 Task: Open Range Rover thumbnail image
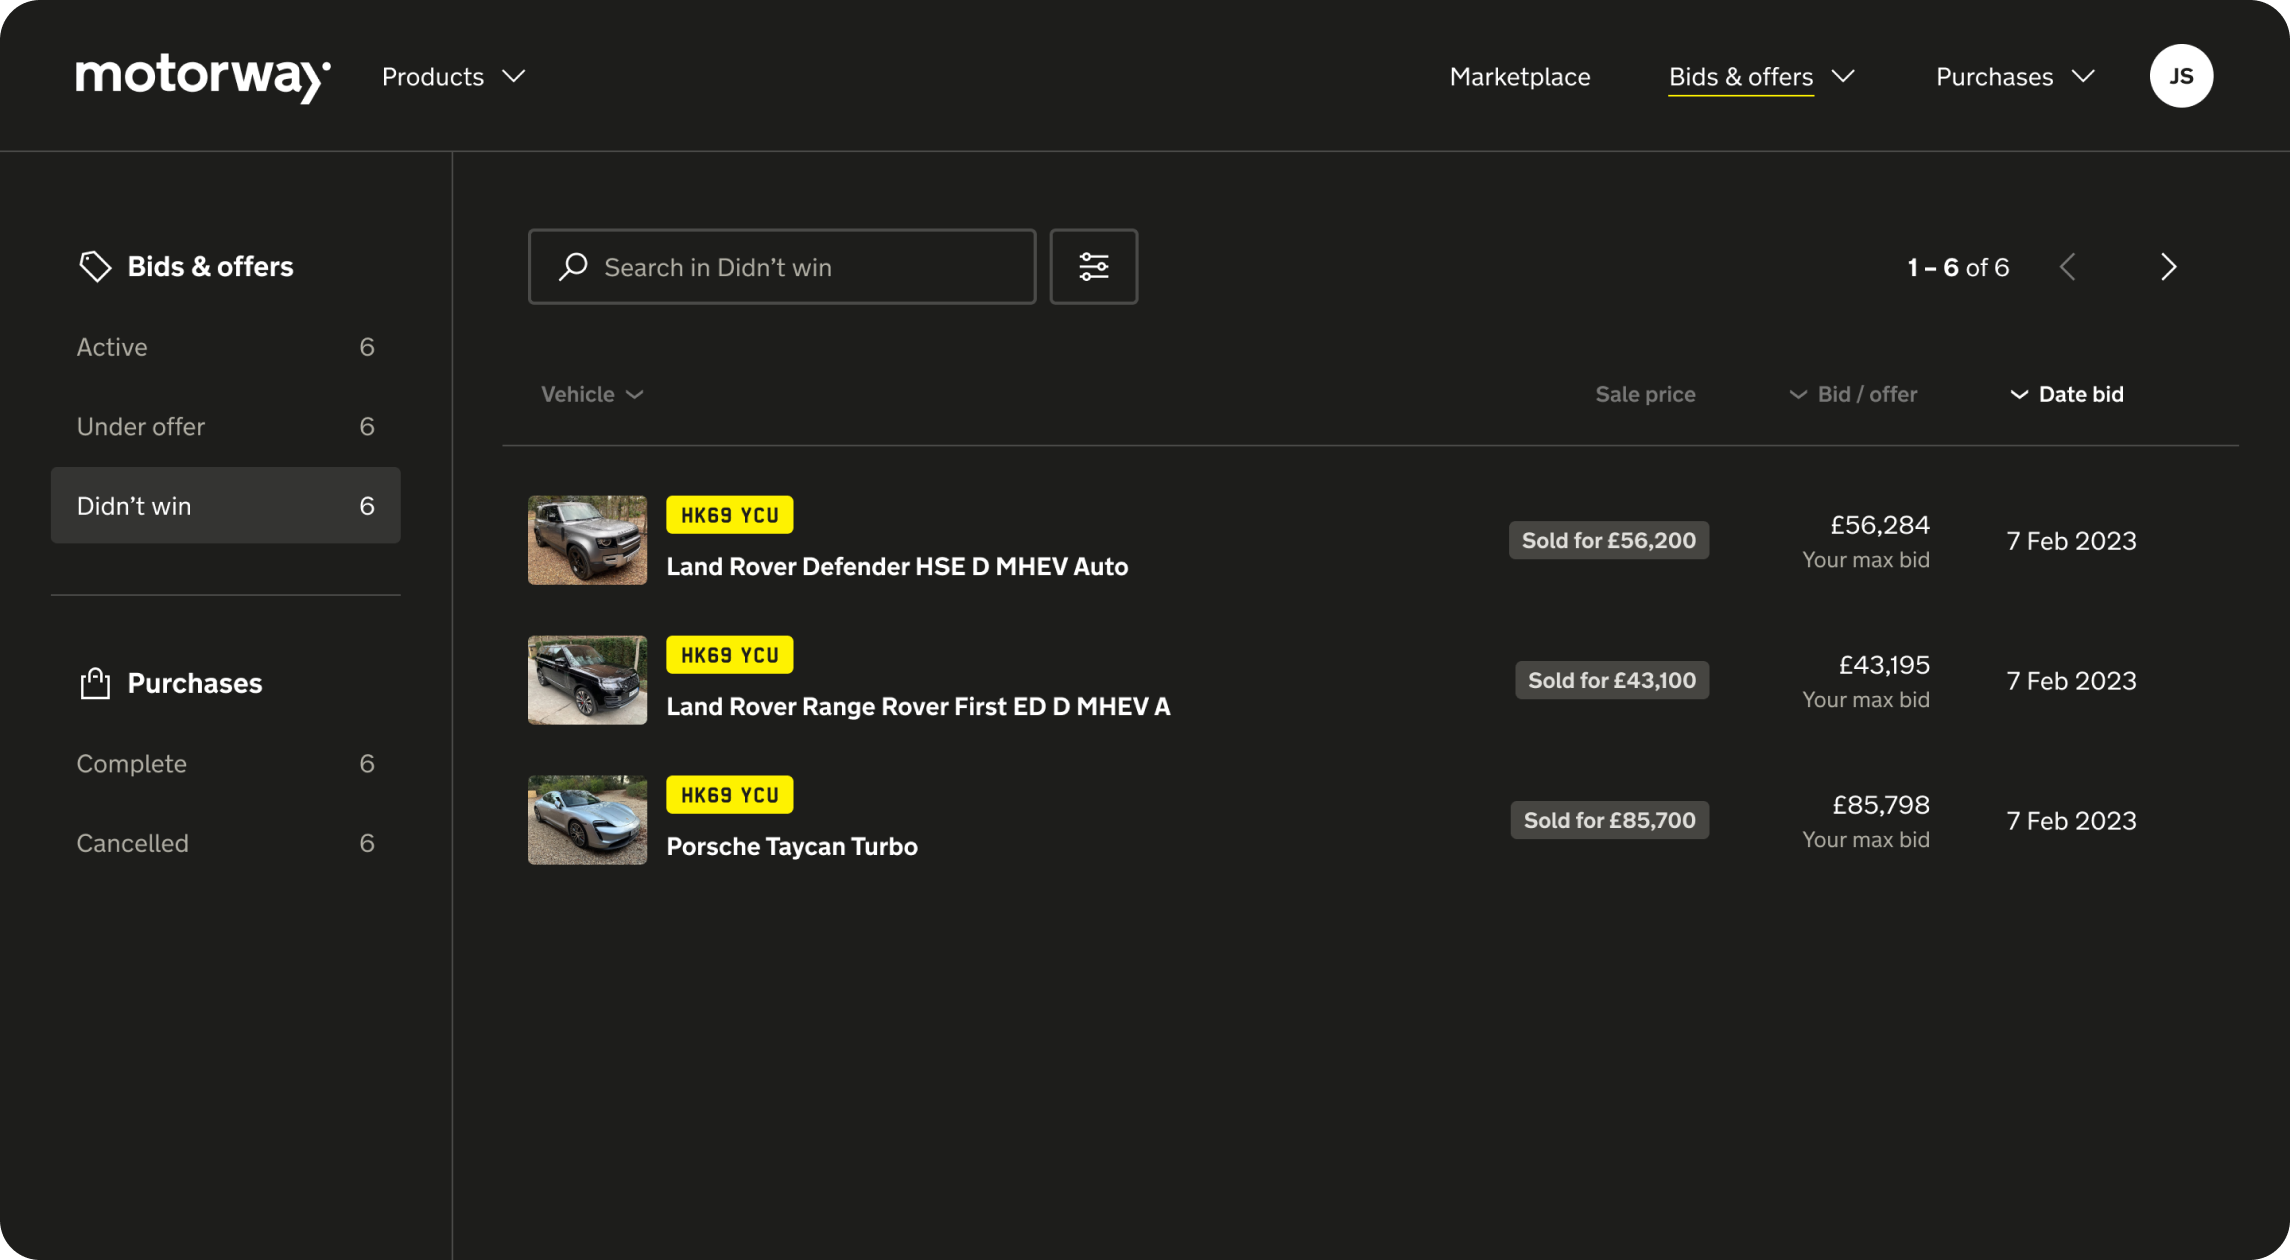tap(587, 680)
